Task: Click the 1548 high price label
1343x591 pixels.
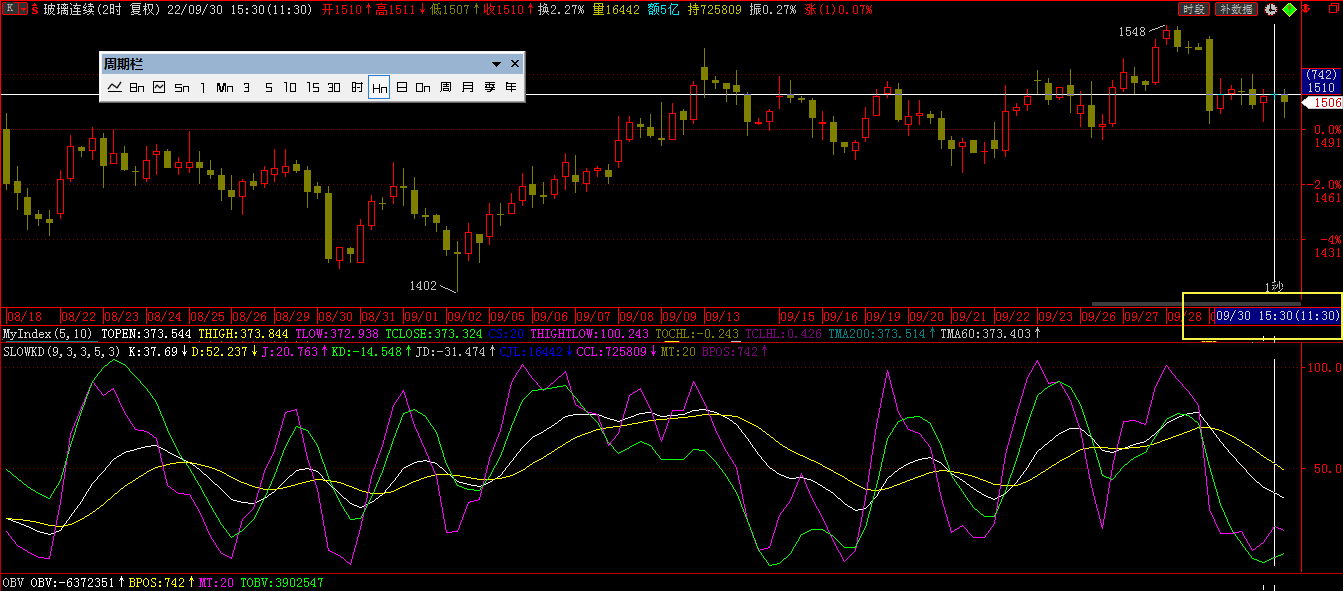Action: point(1132,32)
